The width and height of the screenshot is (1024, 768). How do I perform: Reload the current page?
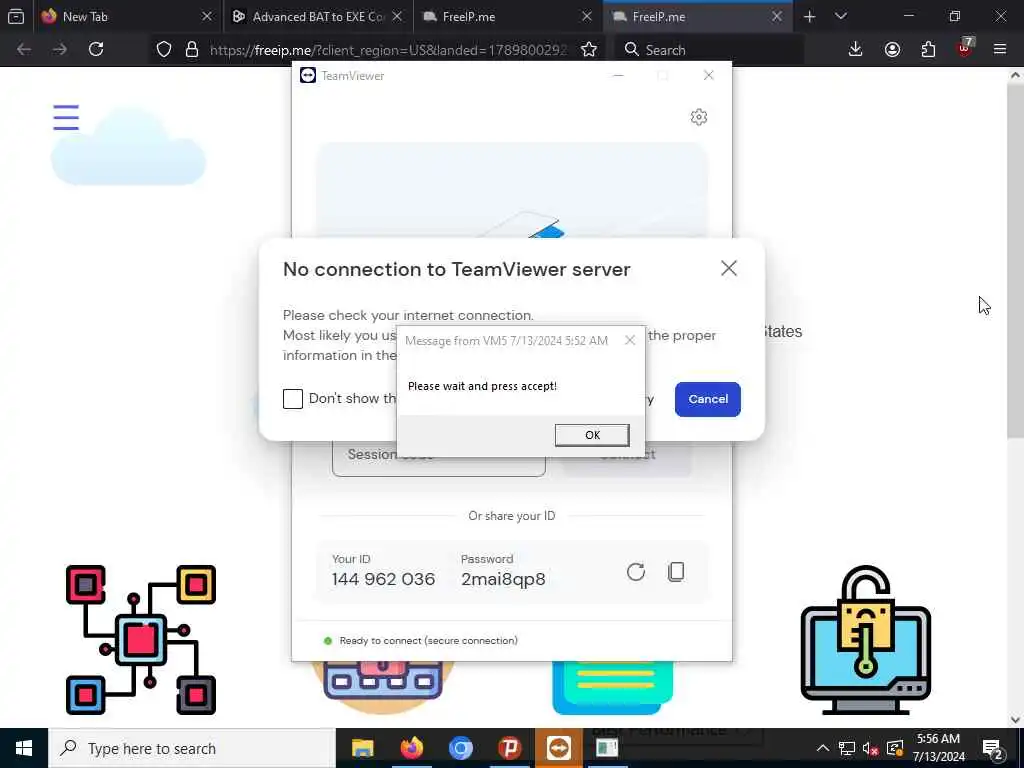pyautogui.click(x=96, y=49)
